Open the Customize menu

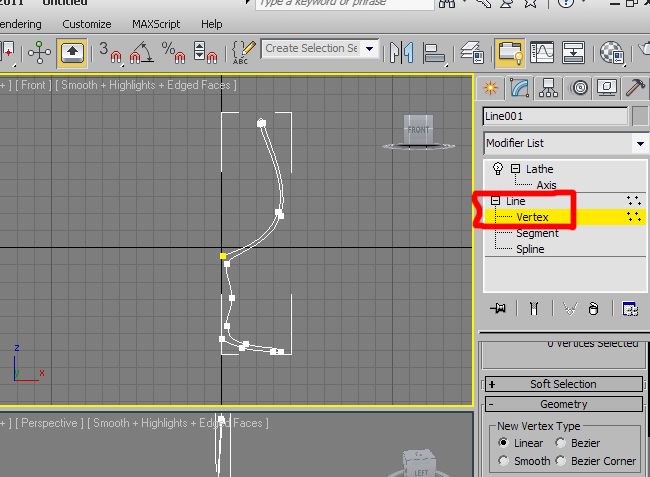coord(87,24)
